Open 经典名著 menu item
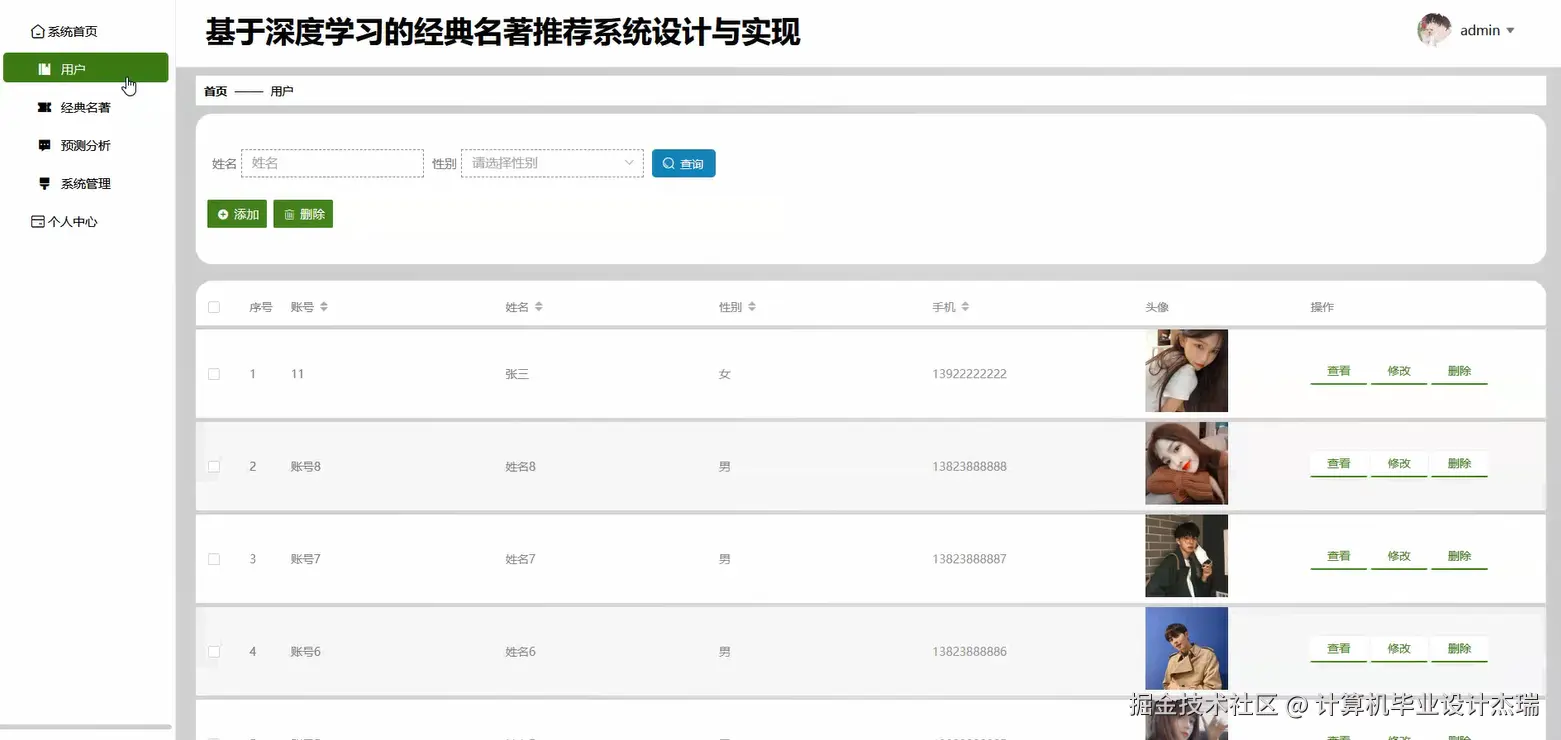This screenshot has height=740, width=1561. (x=86, y=107)
